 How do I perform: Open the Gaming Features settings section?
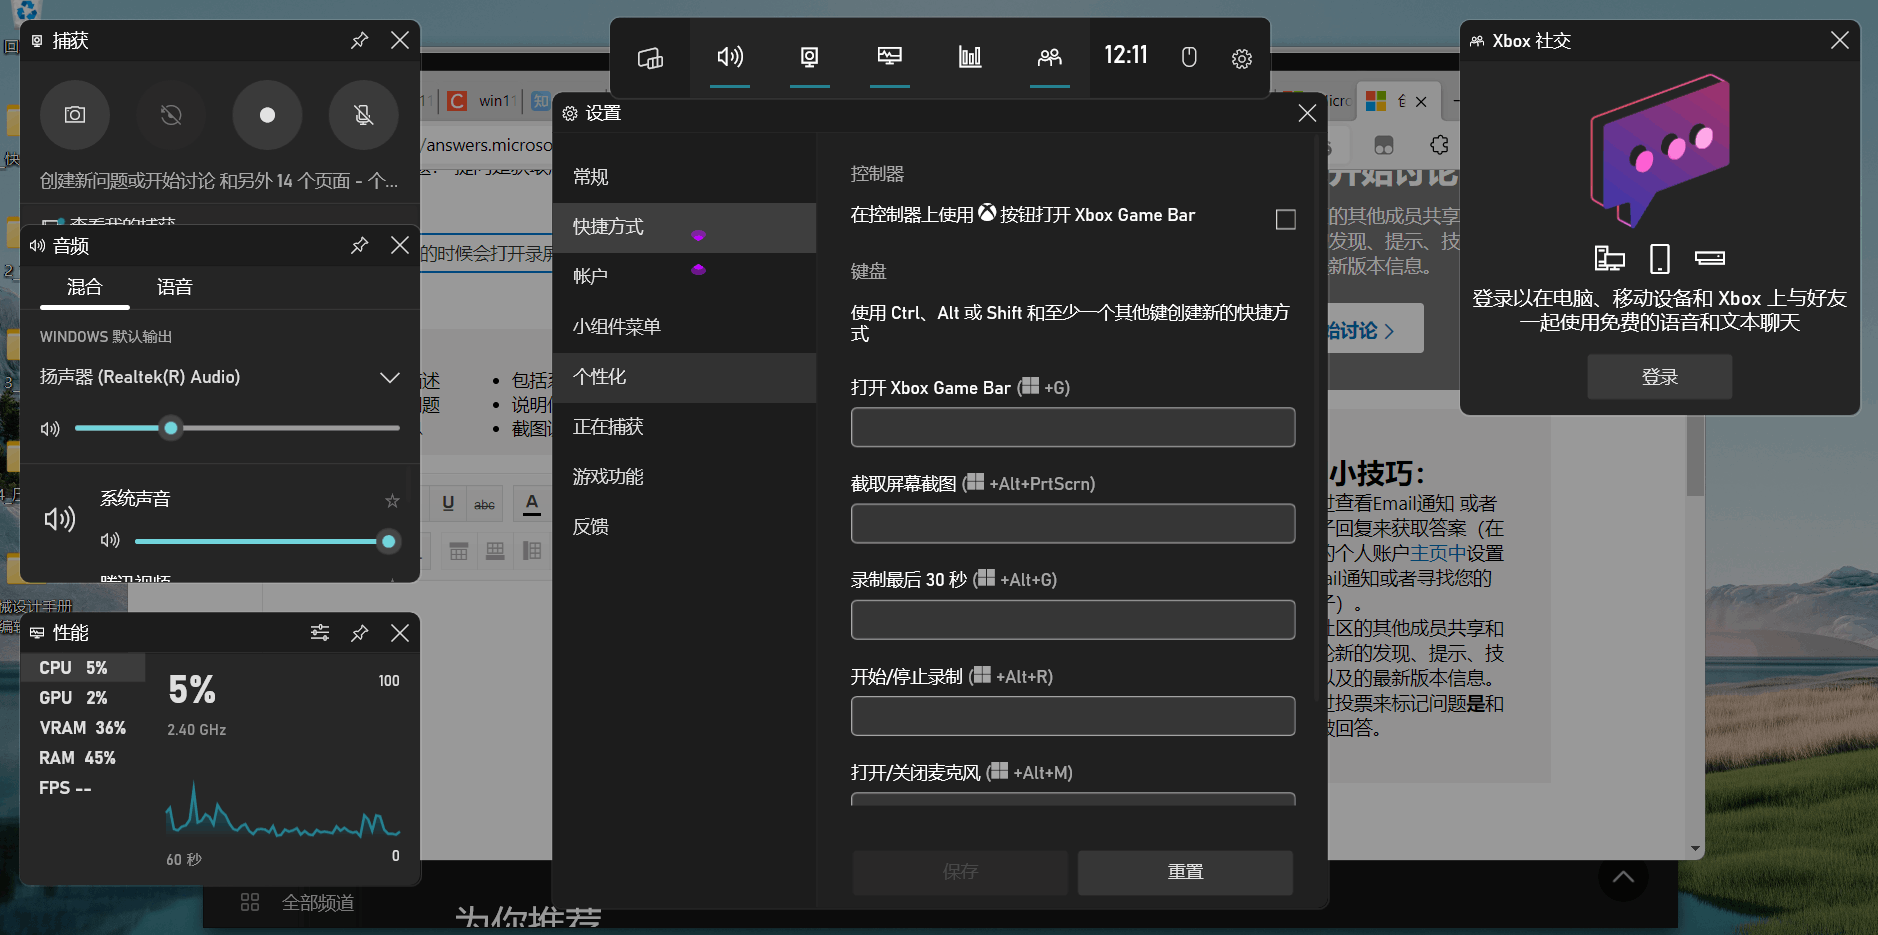click(x=684, y=477)
